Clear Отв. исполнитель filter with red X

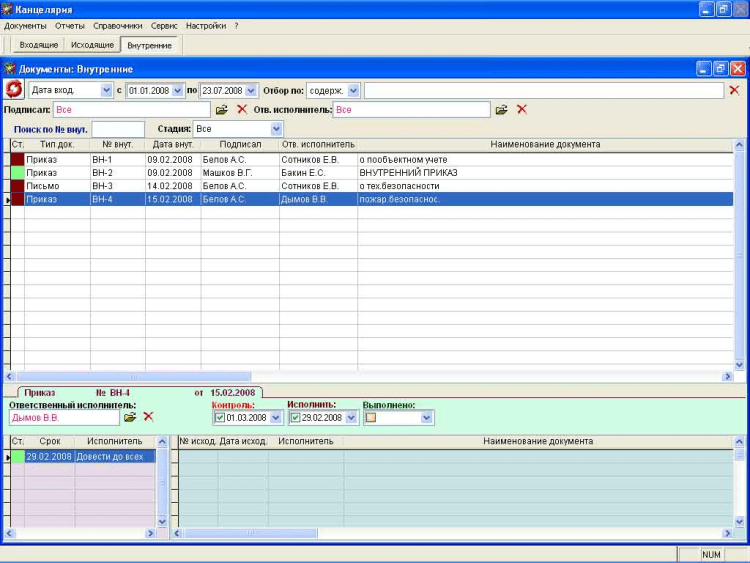pyautogui.click(x=521, y=109)
